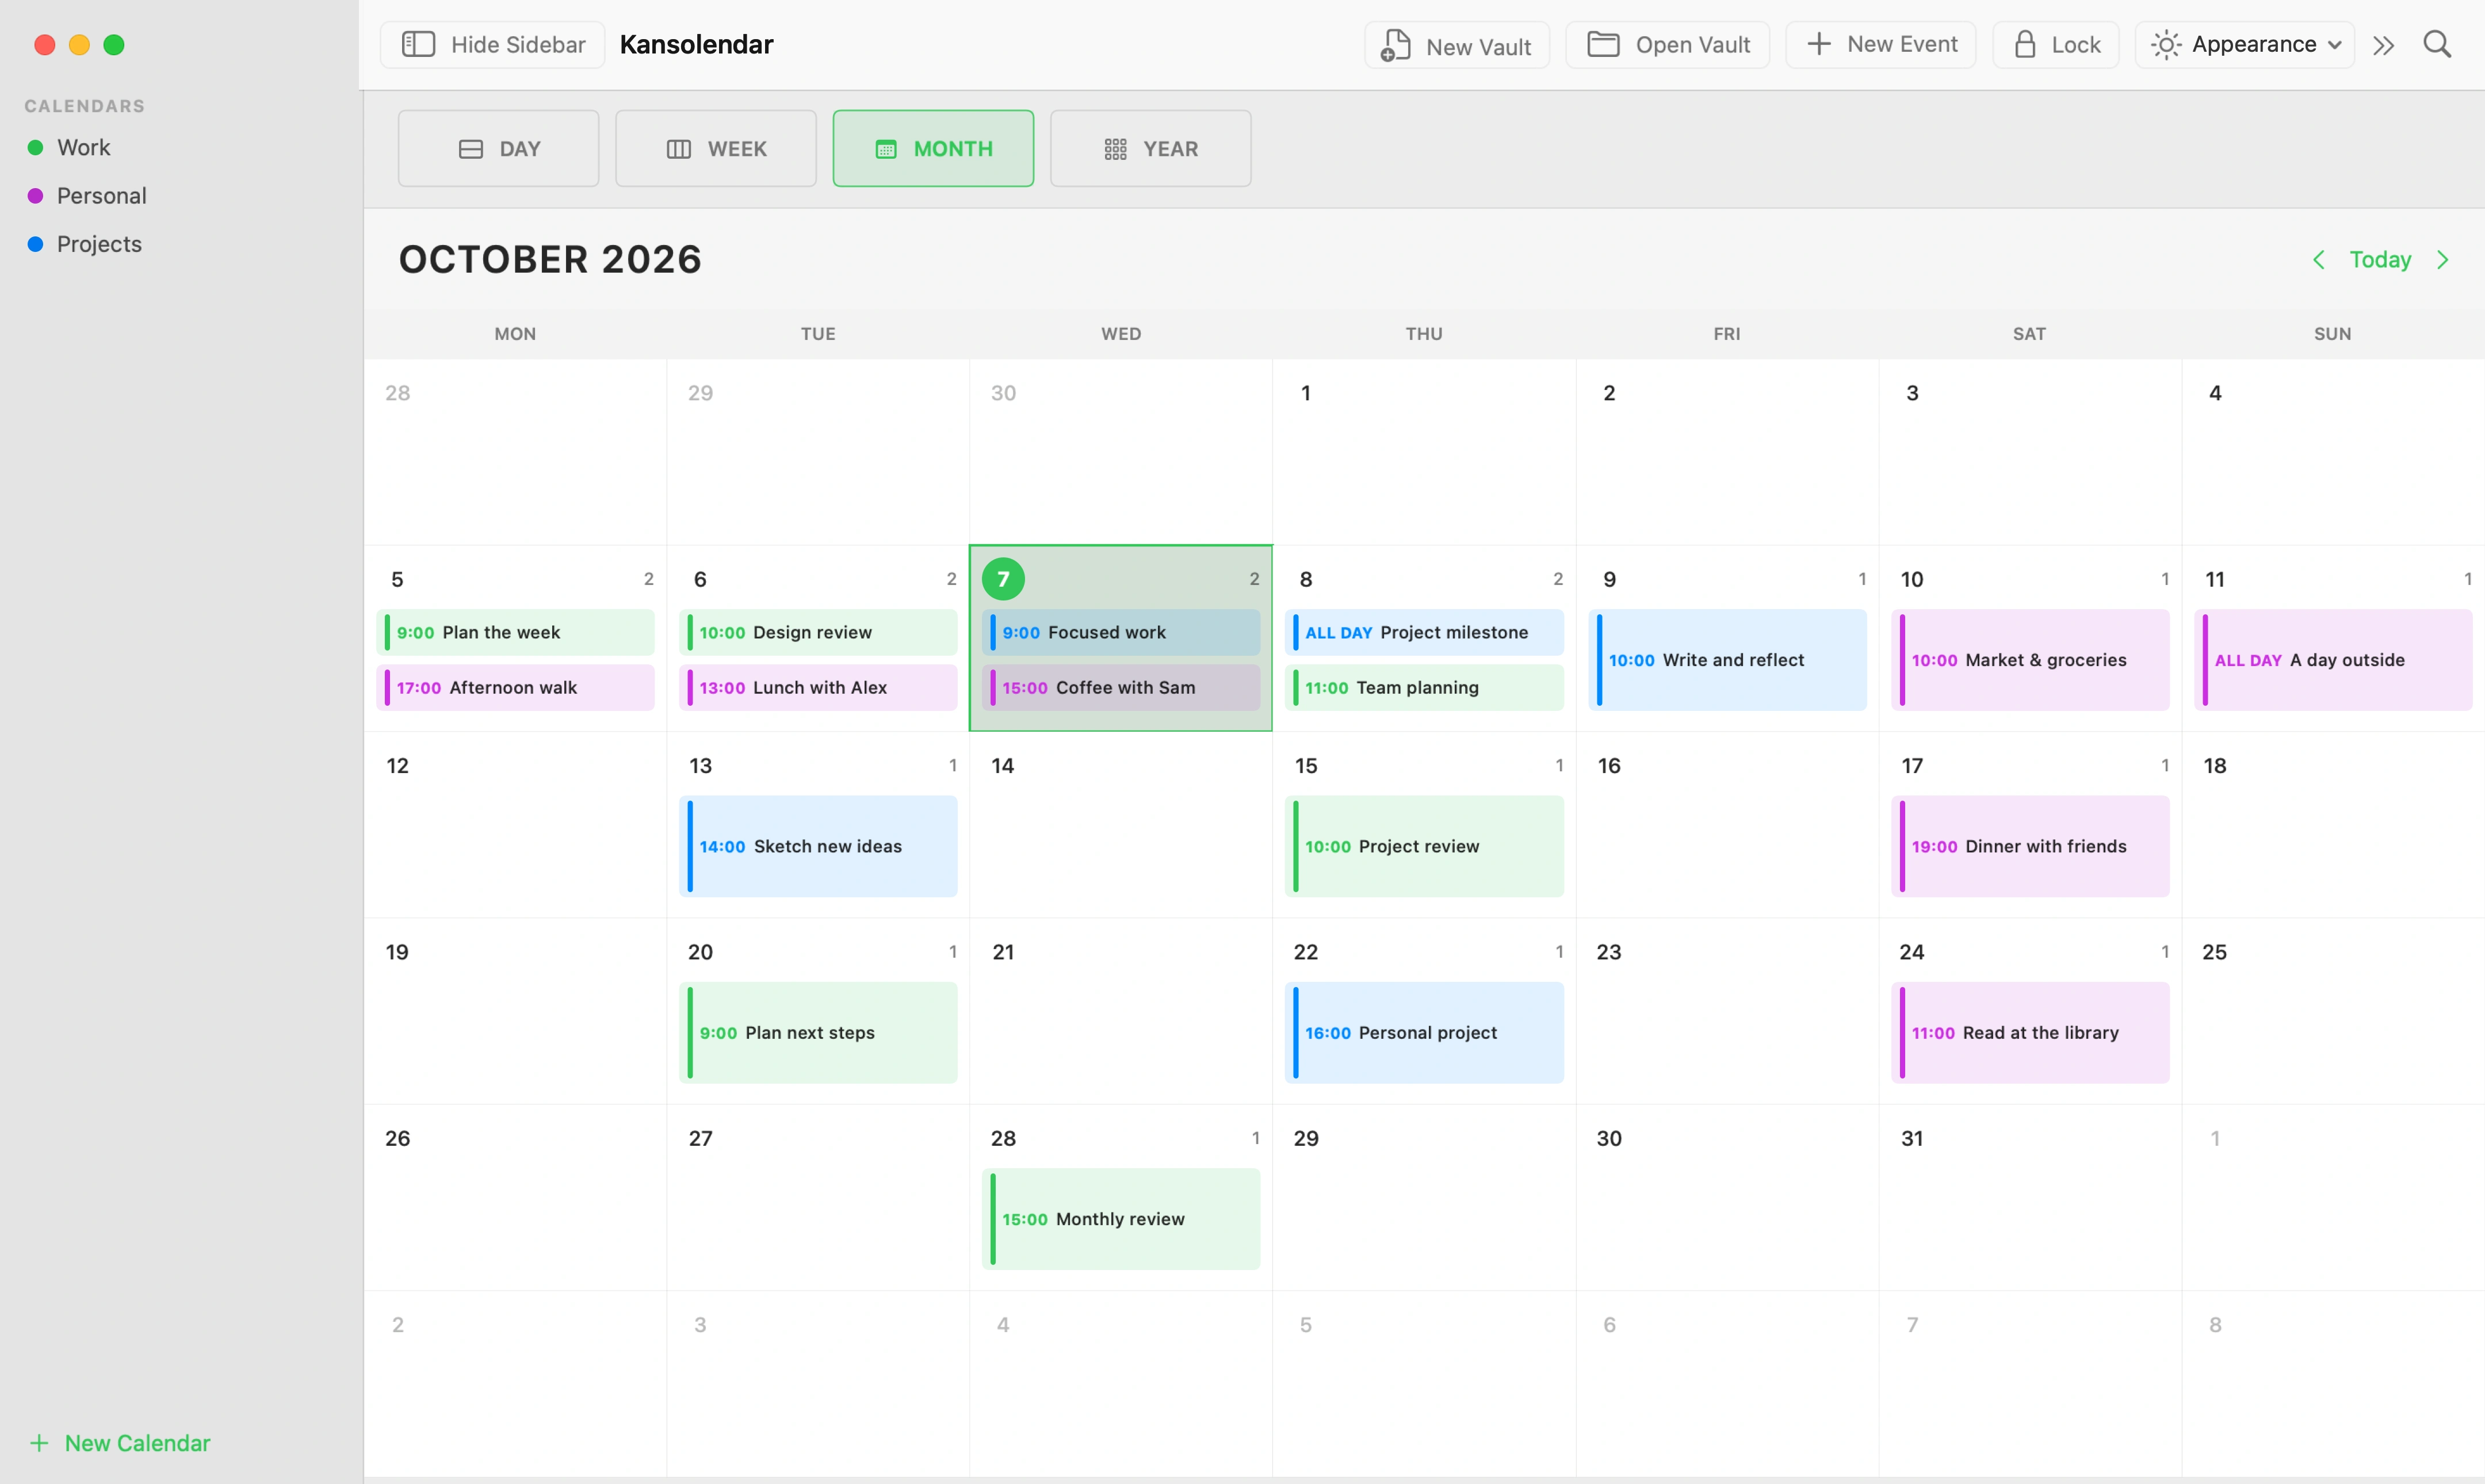The width and height of the screenshot is (2485, 1484).
Task: Open the Afternoon walk event
Action: click(515, 688)
